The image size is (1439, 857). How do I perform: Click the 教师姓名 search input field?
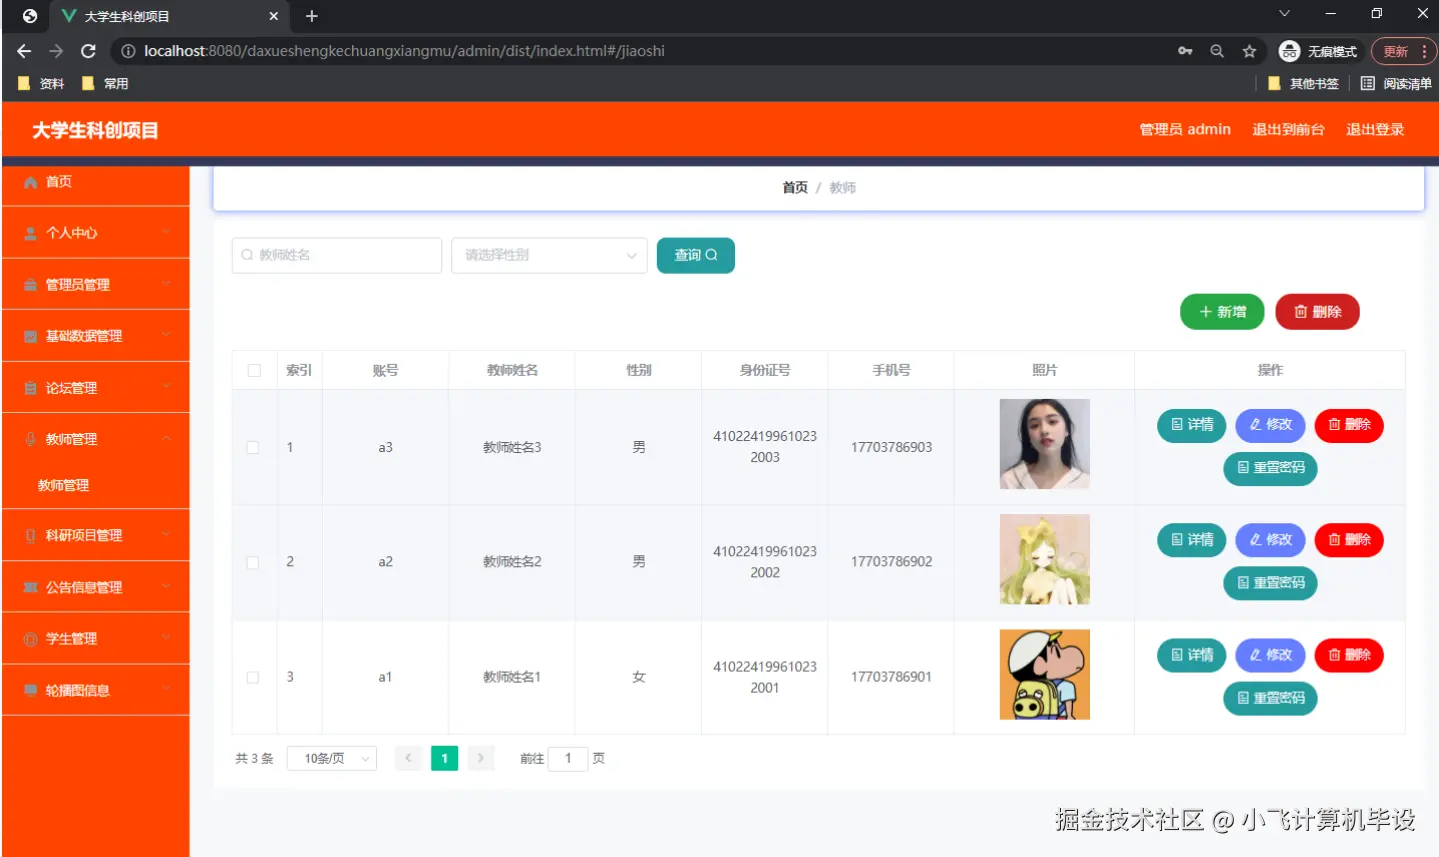point(336,255)
